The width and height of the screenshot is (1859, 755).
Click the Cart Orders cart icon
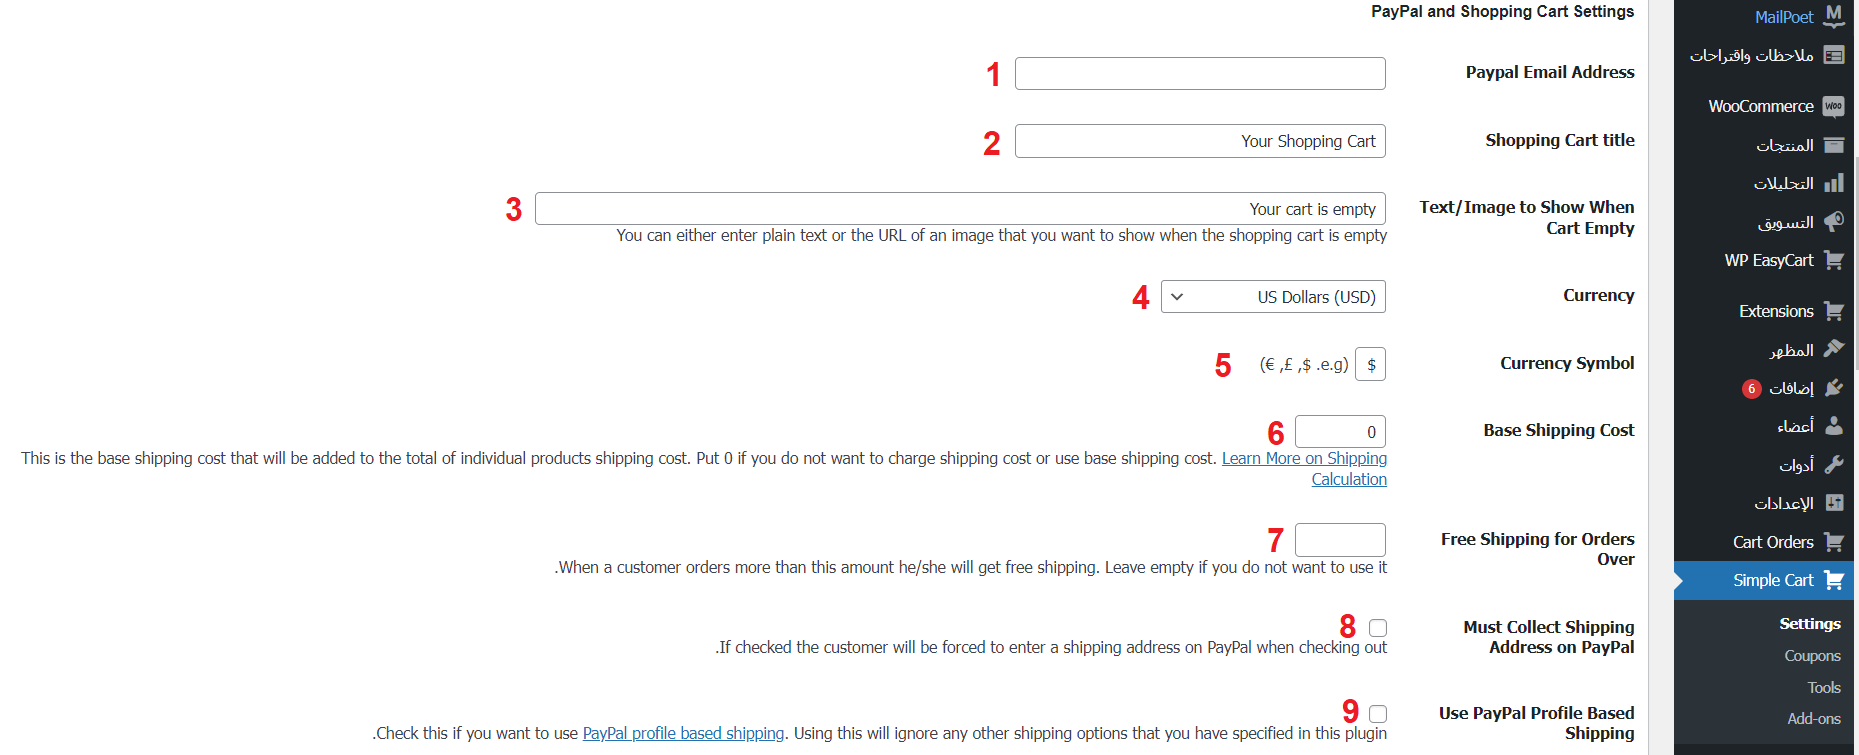click(1833, 542)
